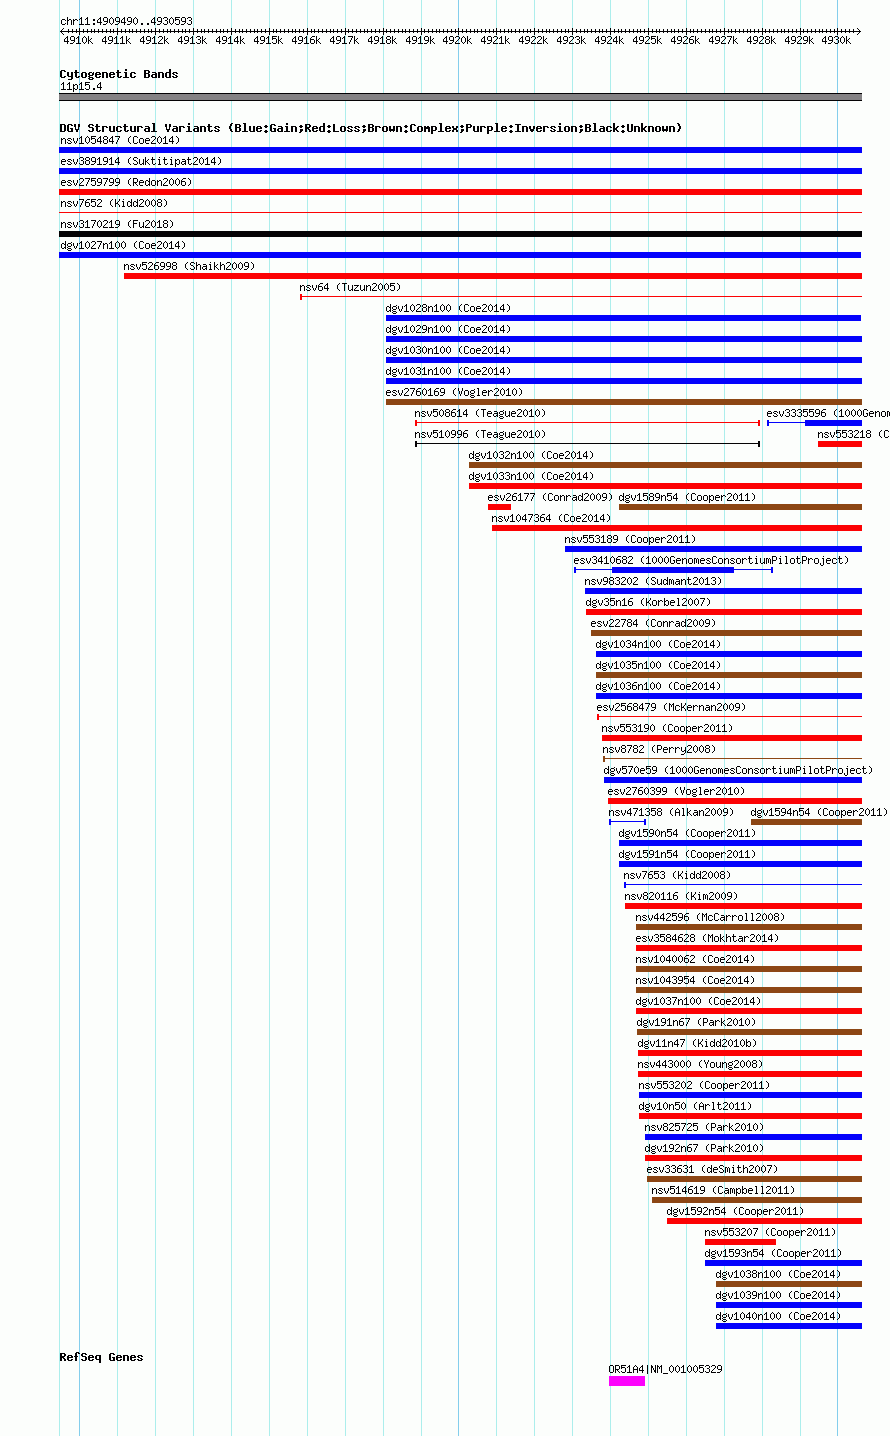Click nsv1040062 (Coe2014) label
890x1436 pixels.
pos(695,959)
